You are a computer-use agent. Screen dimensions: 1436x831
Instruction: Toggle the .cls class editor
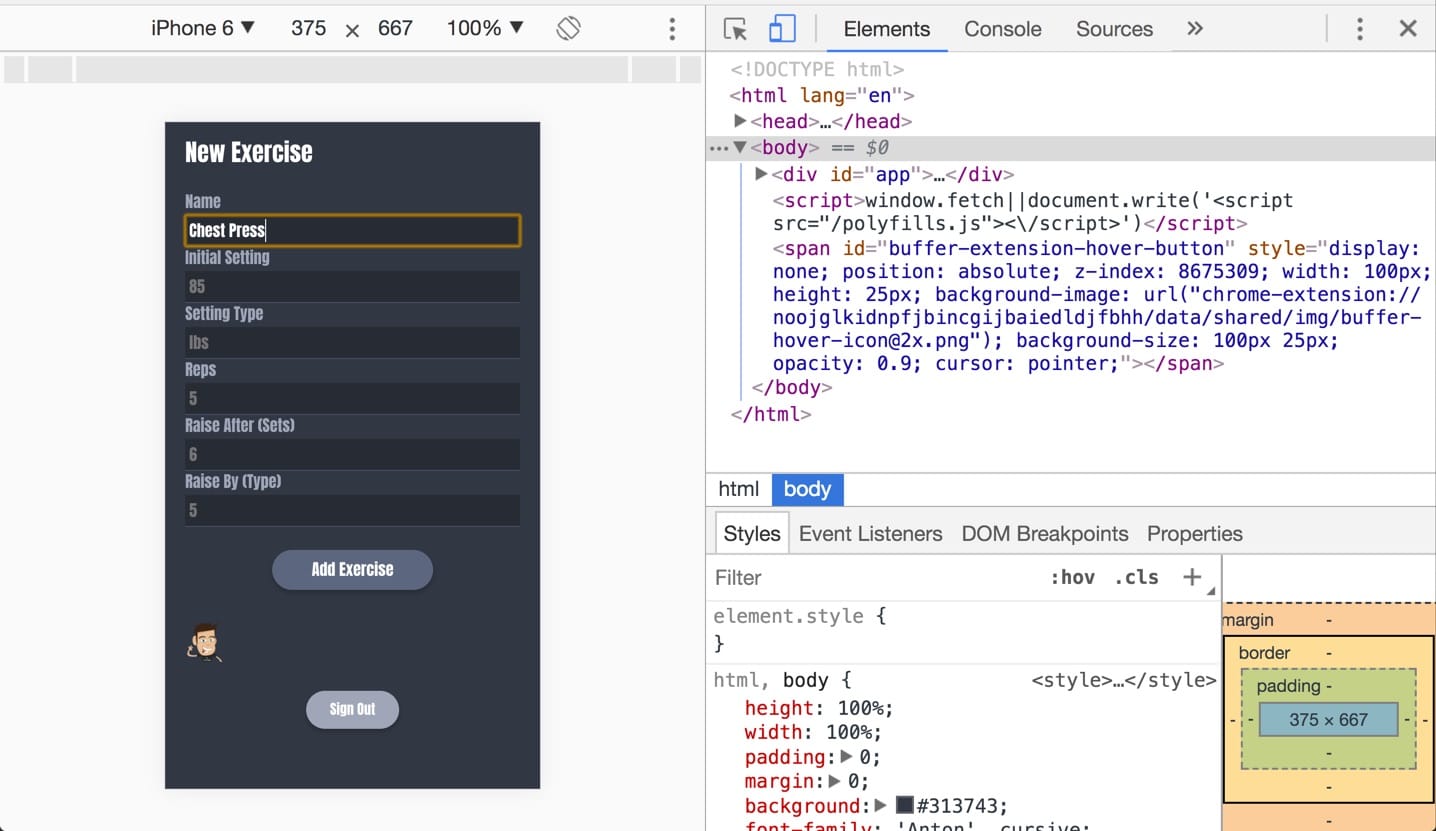click(1136, 577)
